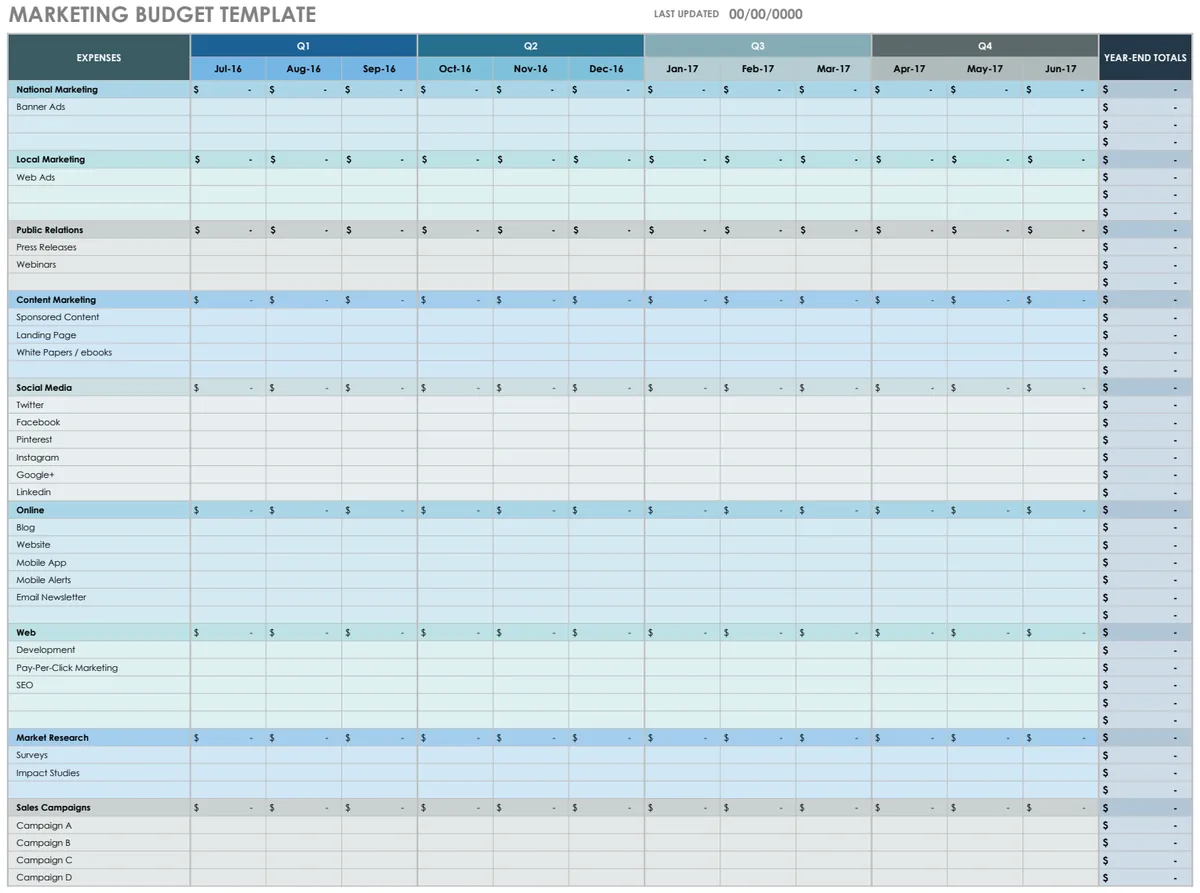The height and width of the screenshot is (893, 1200).
Task: Select the Banner Ads expense cell
Action: coord(99,107)
